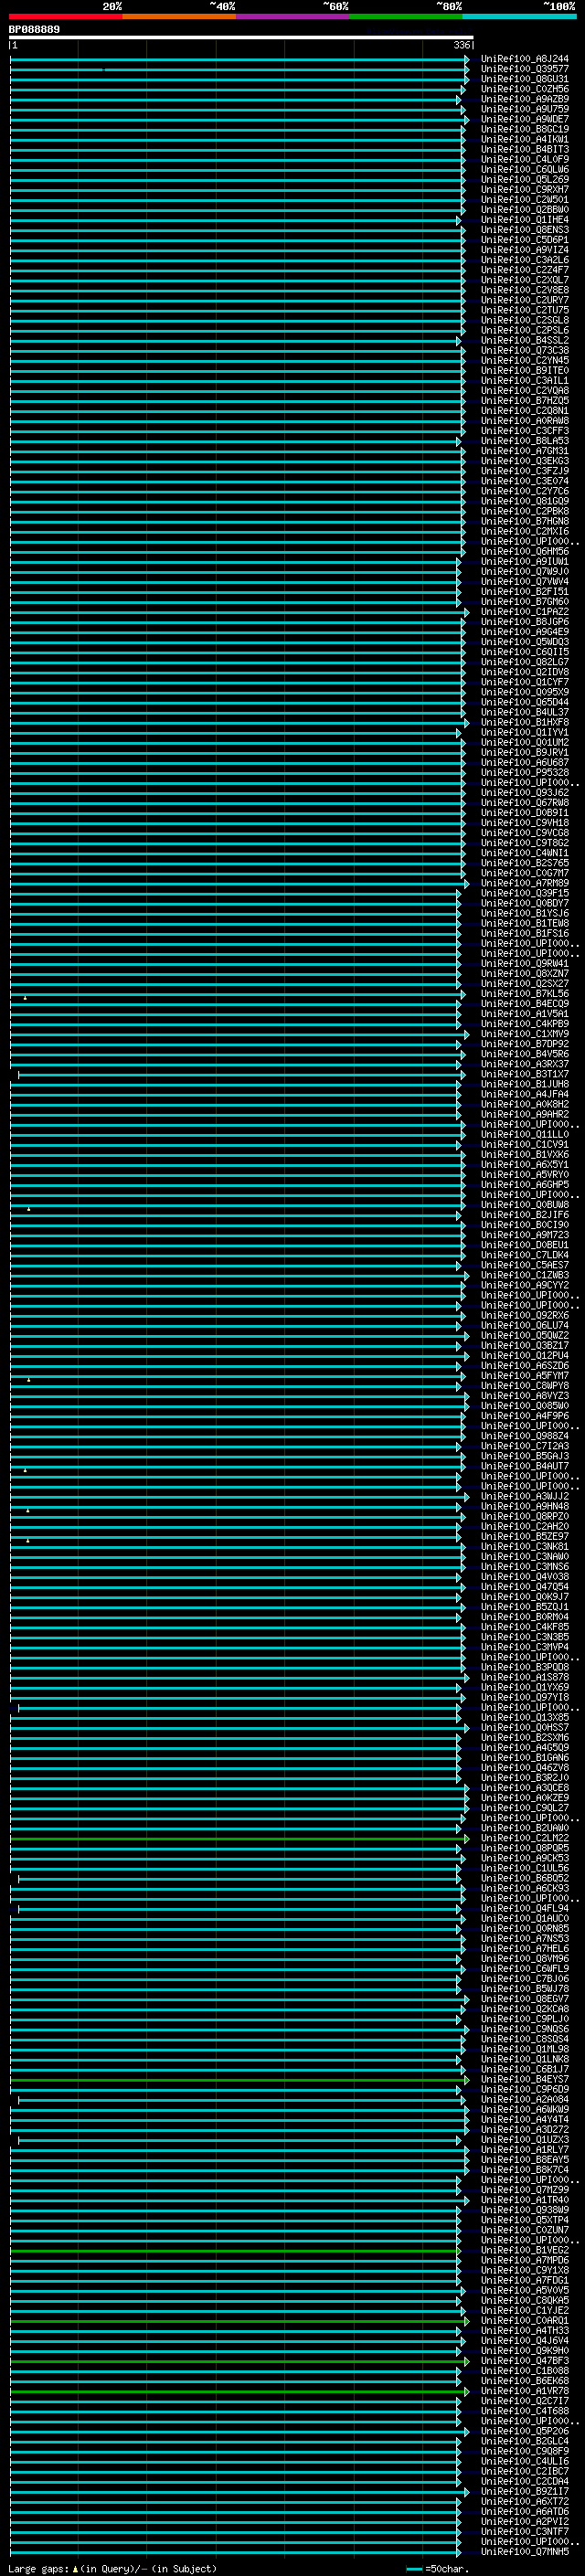The width and height of the screenshot is (585, 2576).
Task: Click the green ~80% identity legend bar
Action: point(406,16)
